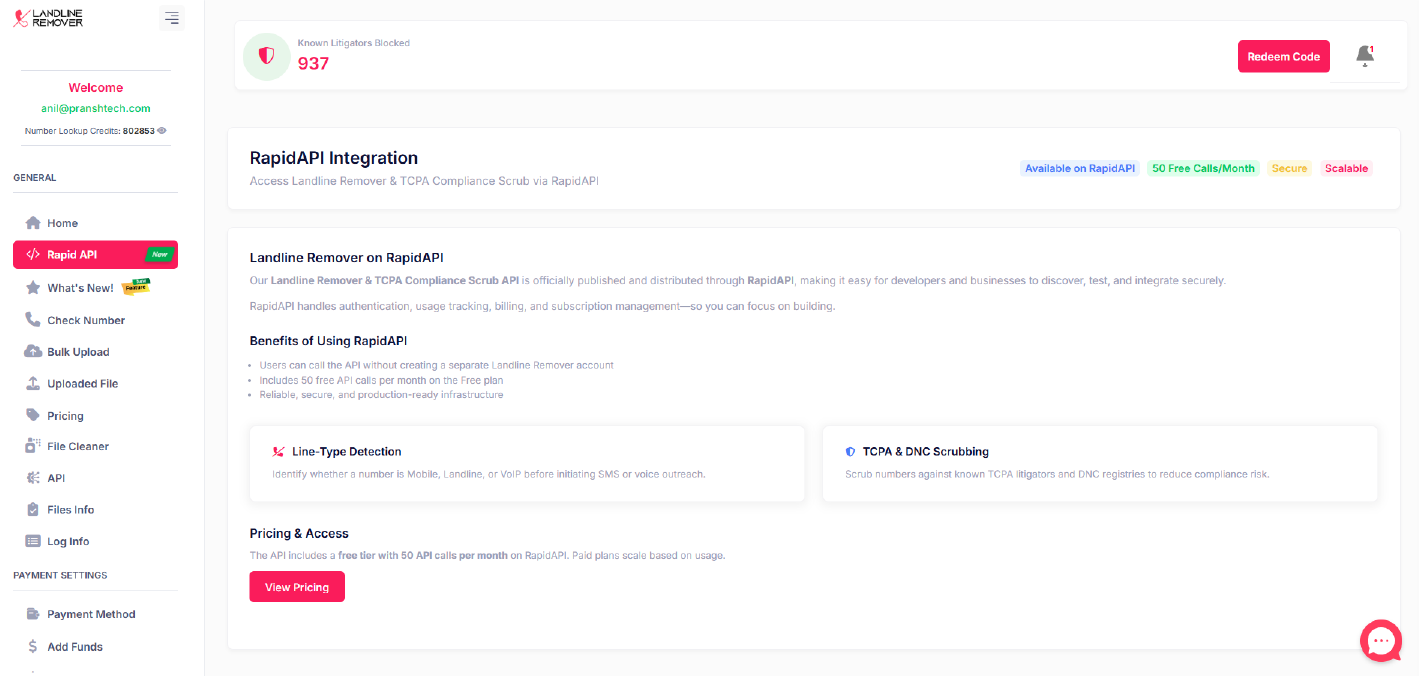Click the Payment Method card icon

pyautogui.click(x=33, y=614)
